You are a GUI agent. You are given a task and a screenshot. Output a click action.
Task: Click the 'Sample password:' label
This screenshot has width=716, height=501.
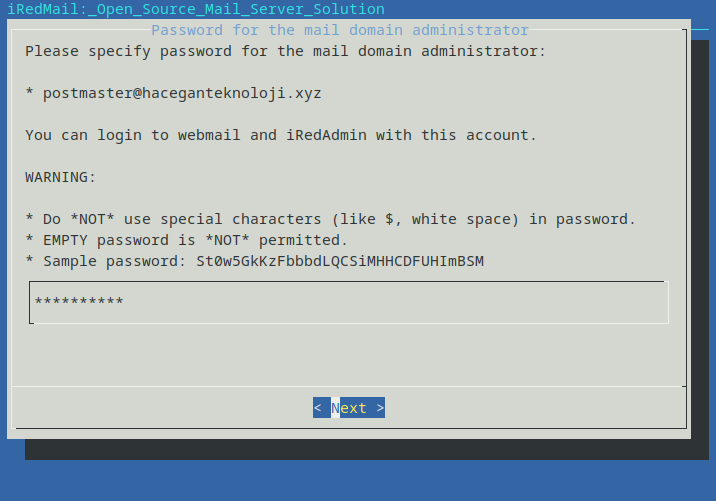tap(114, 261)
